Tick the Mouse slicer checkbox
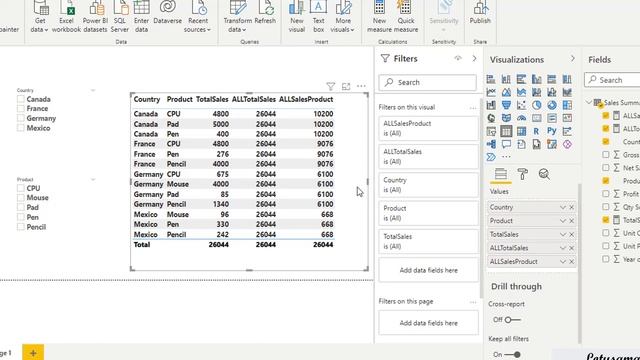640x360 pixels. (x=21, y=198)
